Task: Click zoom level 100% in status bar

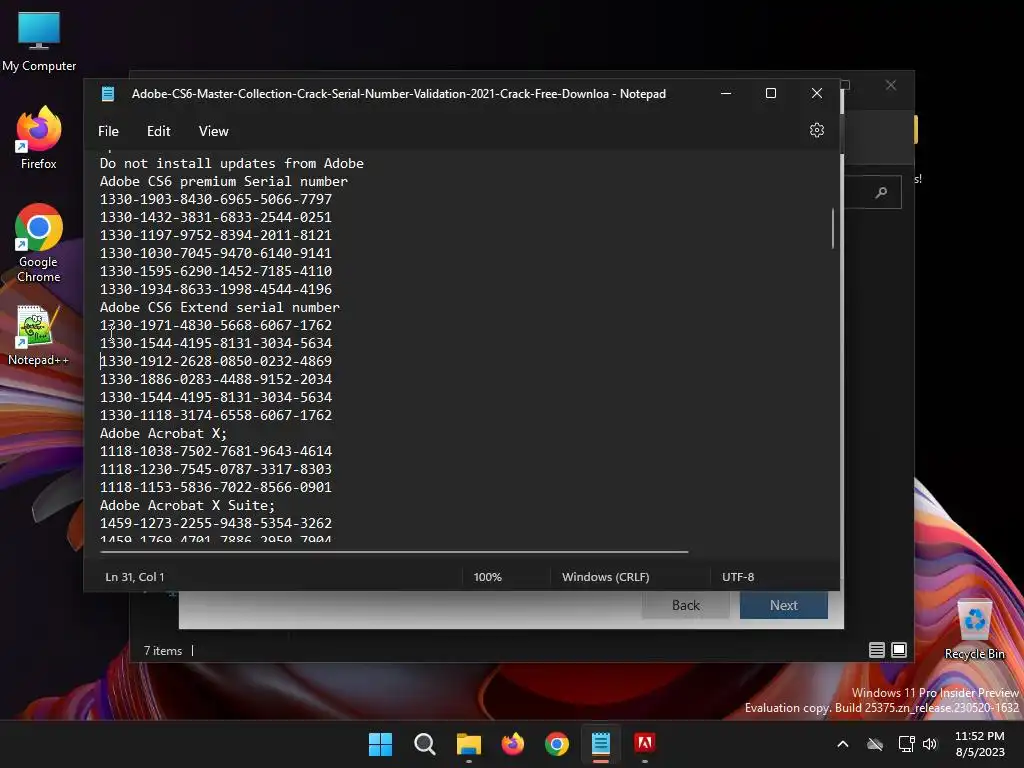Action: point(487,577)
